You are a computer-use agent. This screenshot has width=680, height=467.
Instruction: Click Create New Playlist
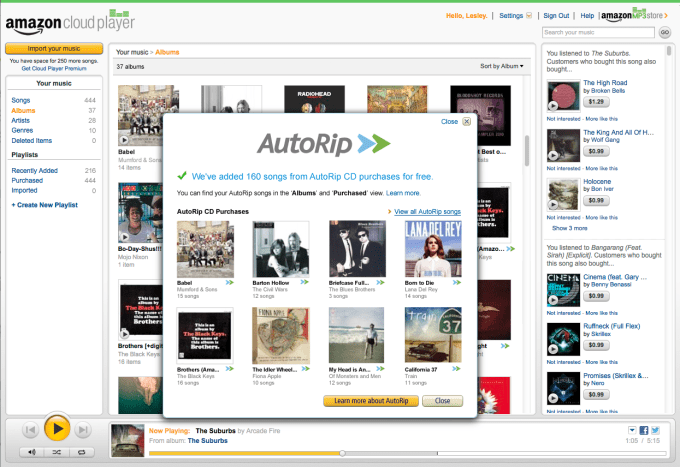click(45, 205)
